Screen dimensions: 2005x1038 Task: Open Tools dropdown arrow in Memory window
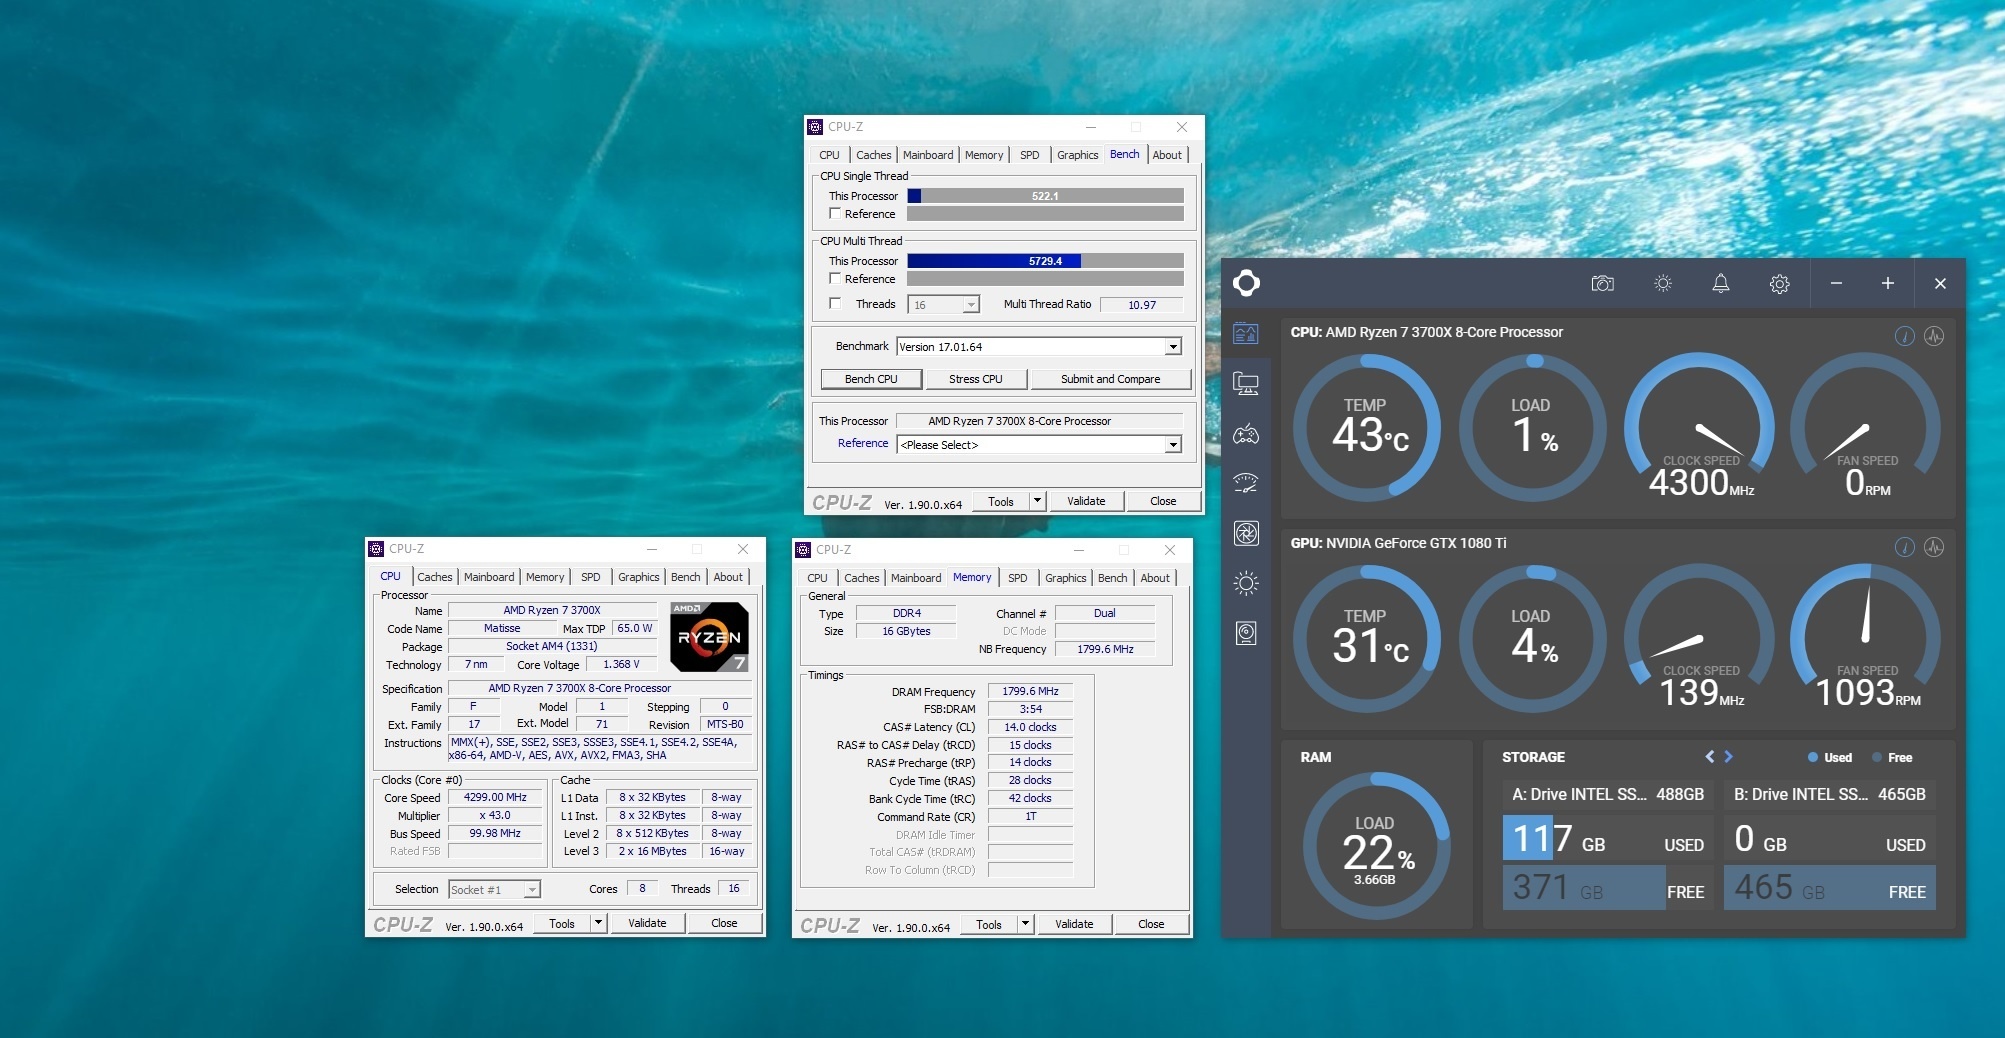pos(1025,924)
